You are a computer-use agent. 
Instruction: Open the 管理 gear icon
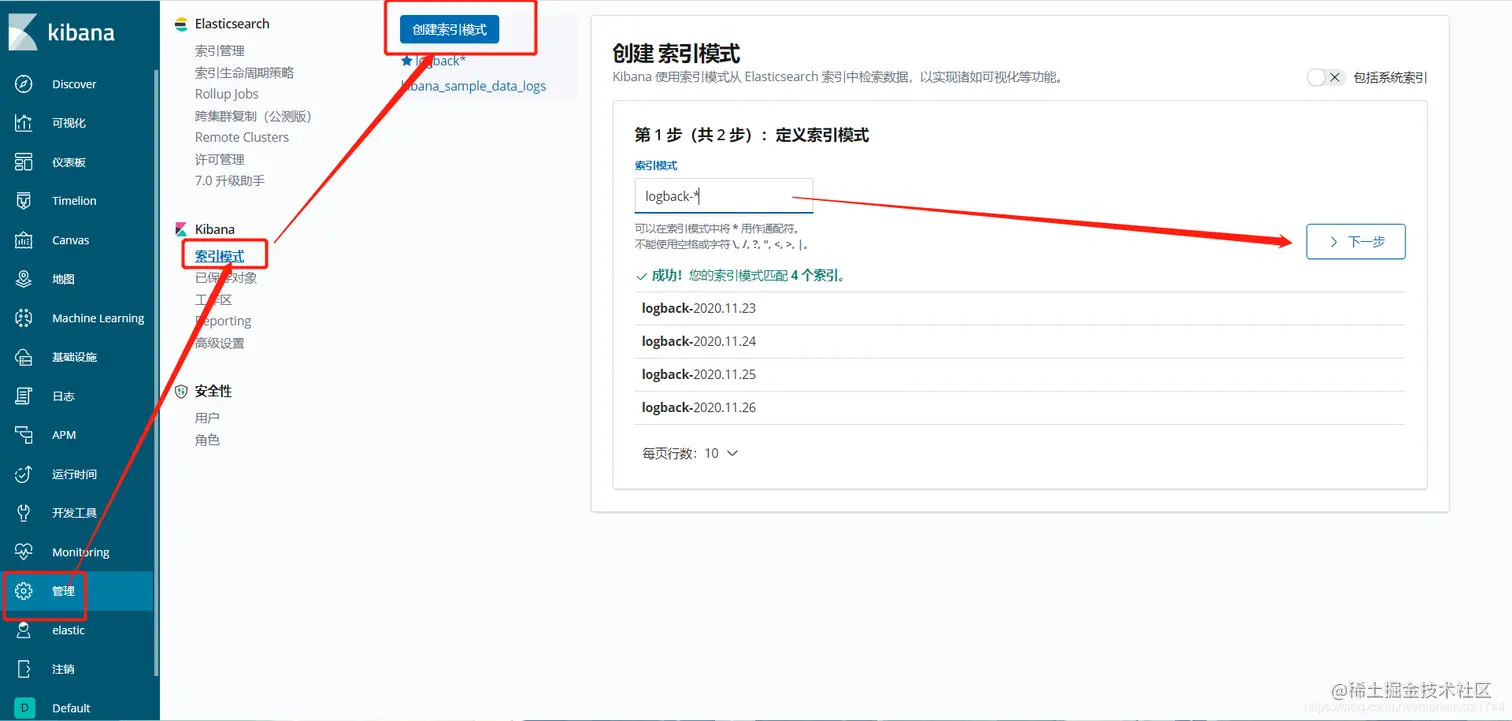point(24,591)
